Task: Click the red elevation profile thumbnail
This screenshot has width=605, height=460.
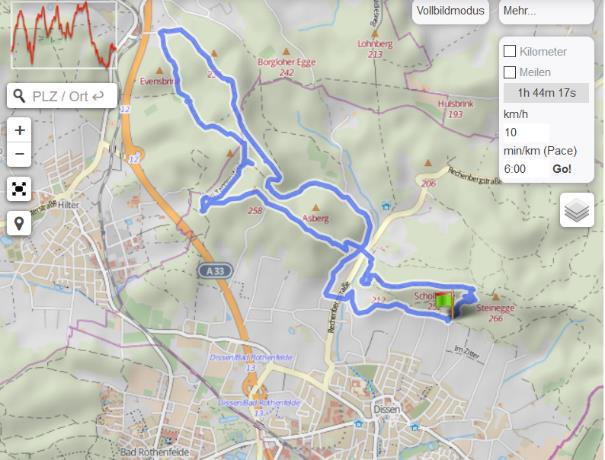Action: coord(64,35)
